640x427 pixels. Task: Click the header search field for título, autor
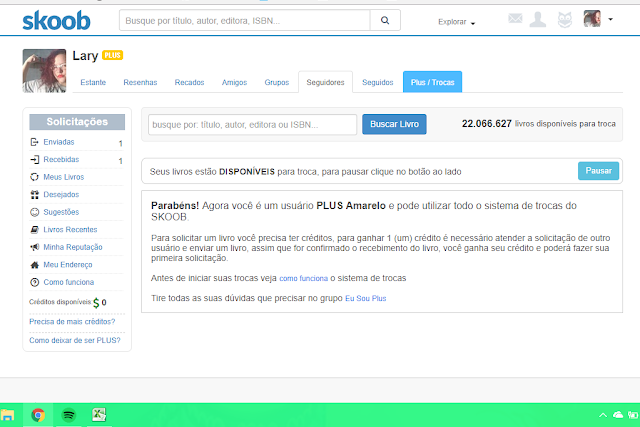(x=244, y=20)
